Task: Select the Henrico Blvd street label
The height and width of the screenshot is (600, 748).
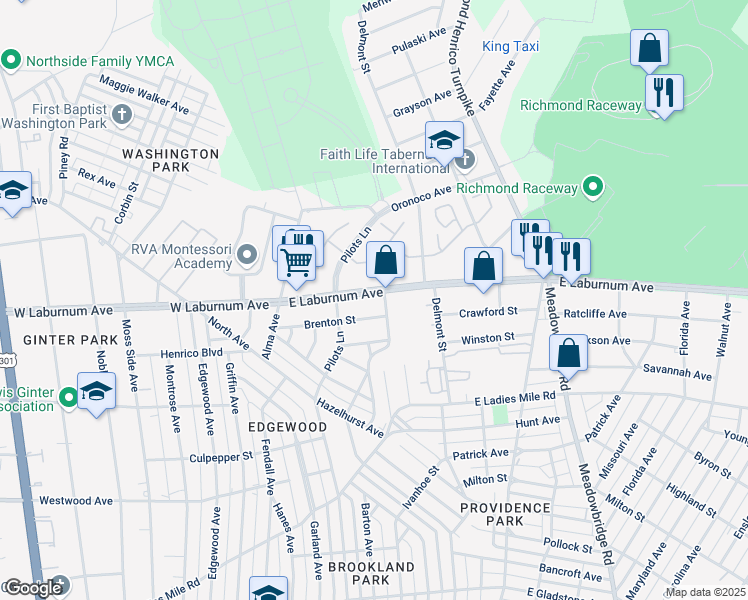Action: click(191, 353)
